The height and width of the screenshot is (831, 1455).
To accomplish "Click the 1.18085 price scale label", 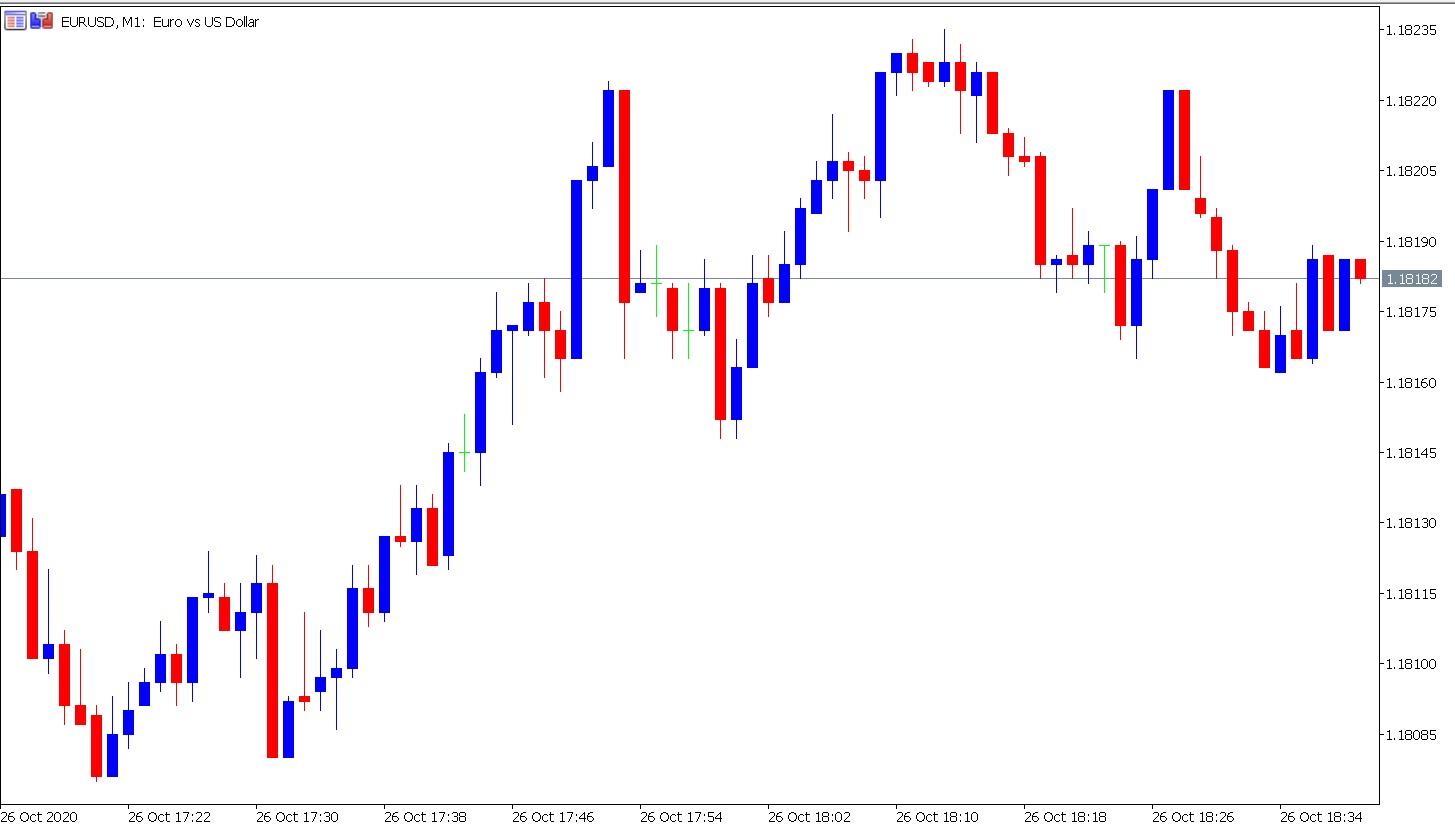I will coord(1411,735).
